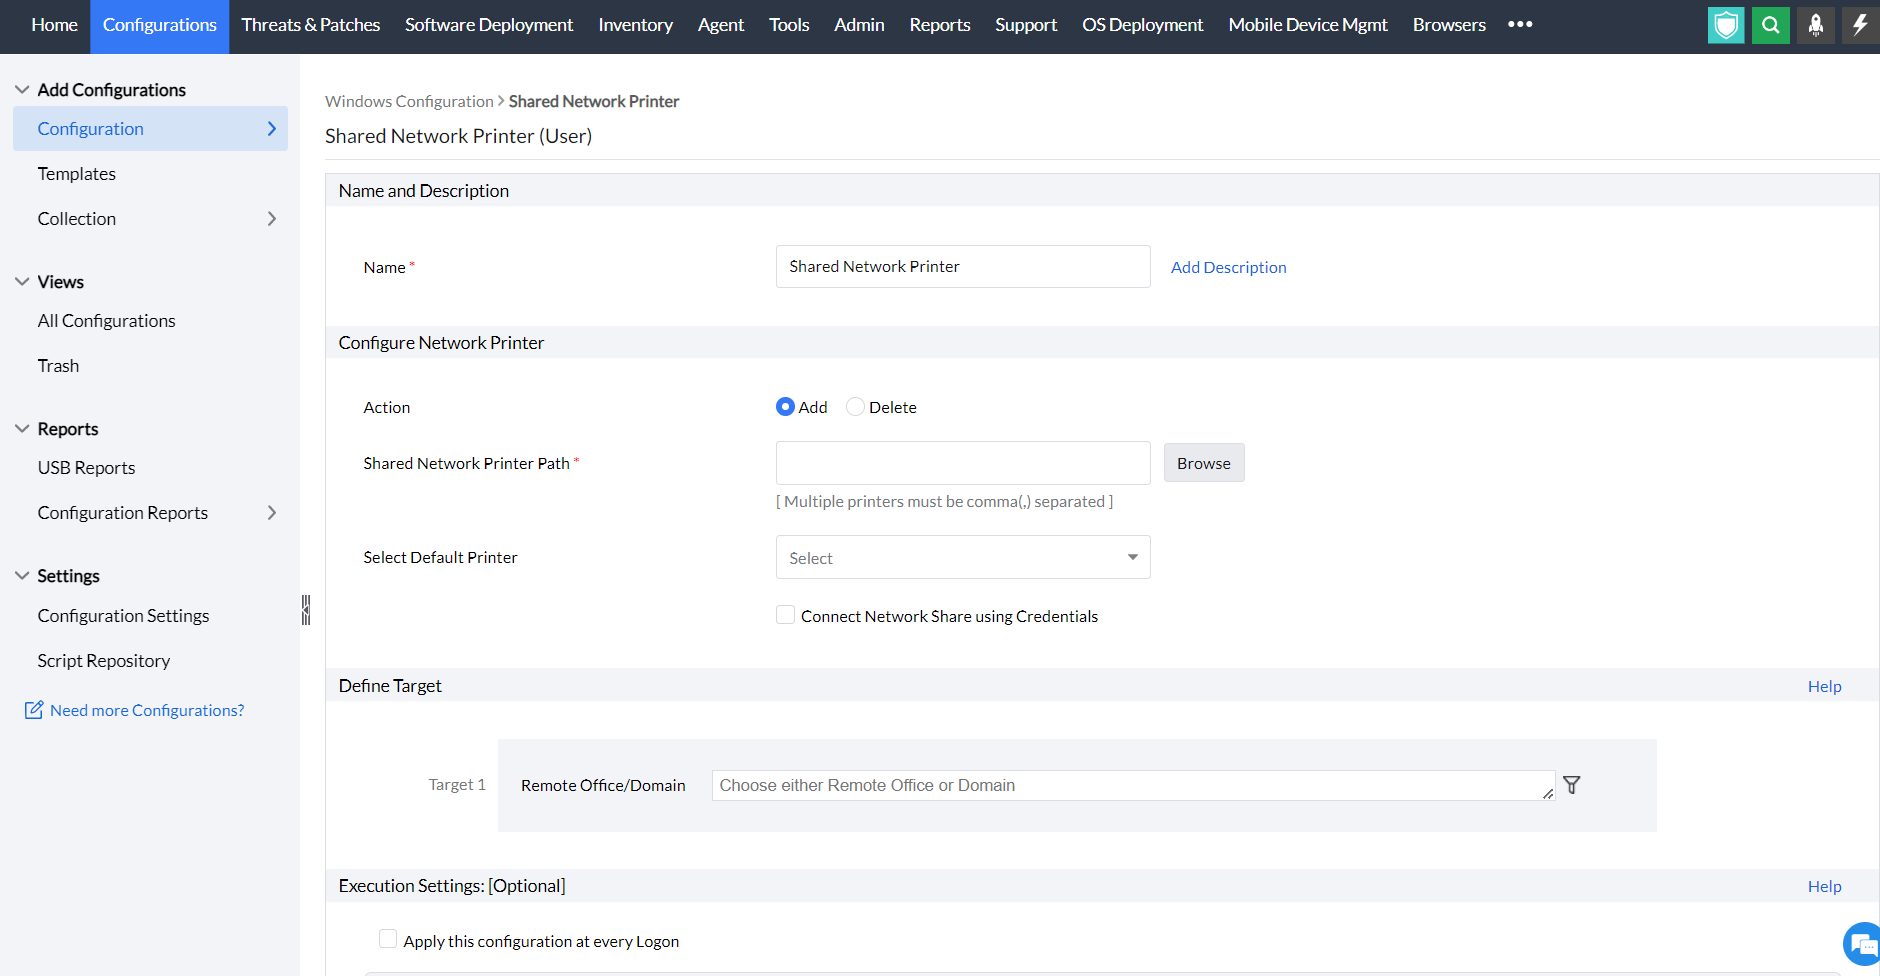Screen dimensions: 1880x976
Task: Click the lightning bolt icon
Action: click(1859, 25)
